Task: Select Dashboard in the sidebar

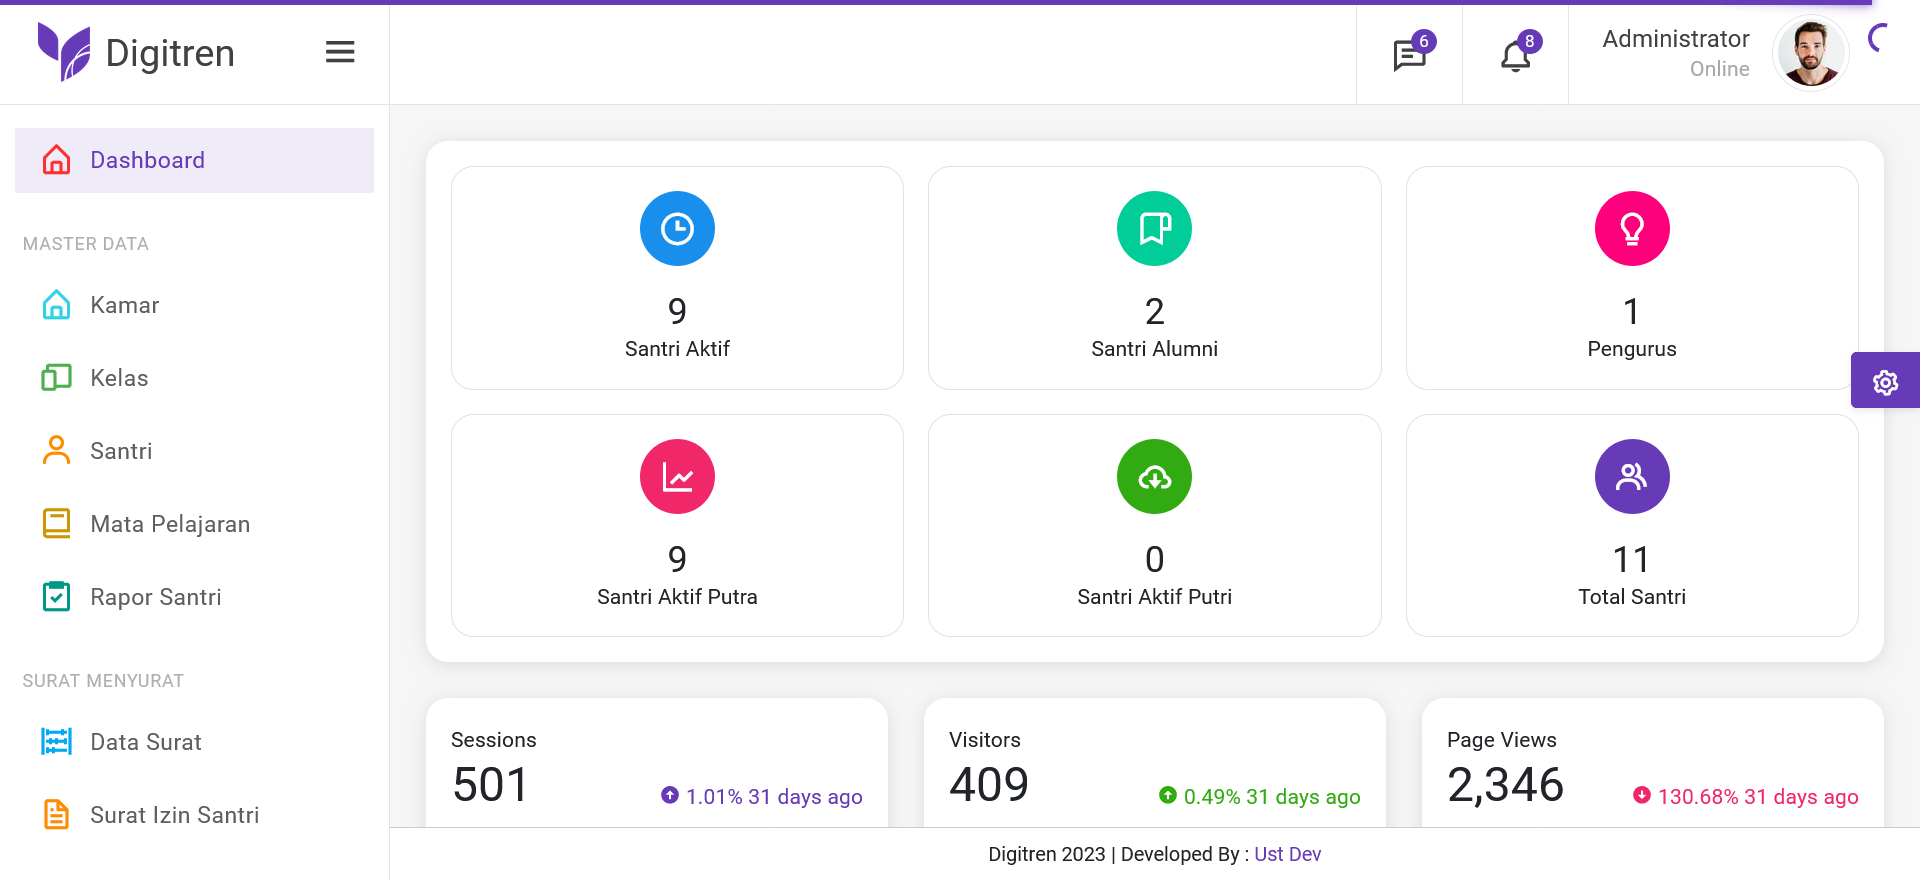Action: 194,160
